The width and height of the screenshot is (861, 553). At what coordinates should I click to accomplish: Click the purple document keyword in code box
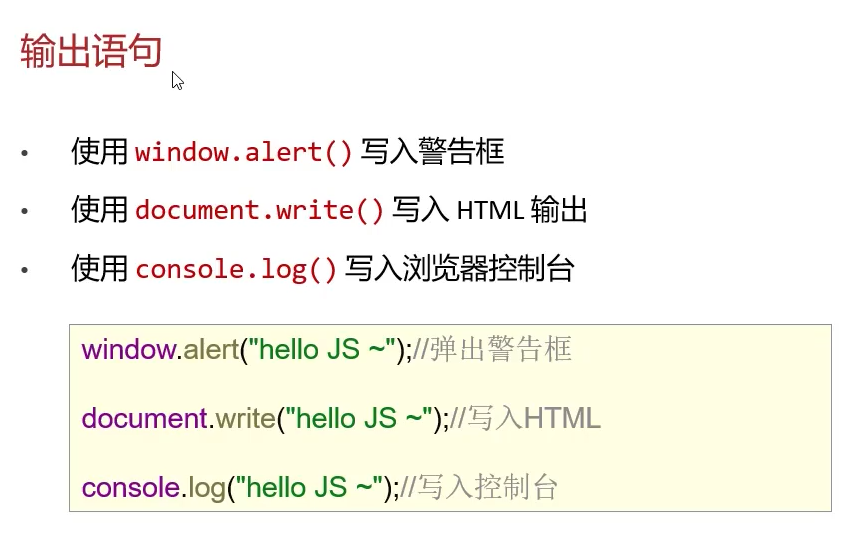[x=144, y=418]
